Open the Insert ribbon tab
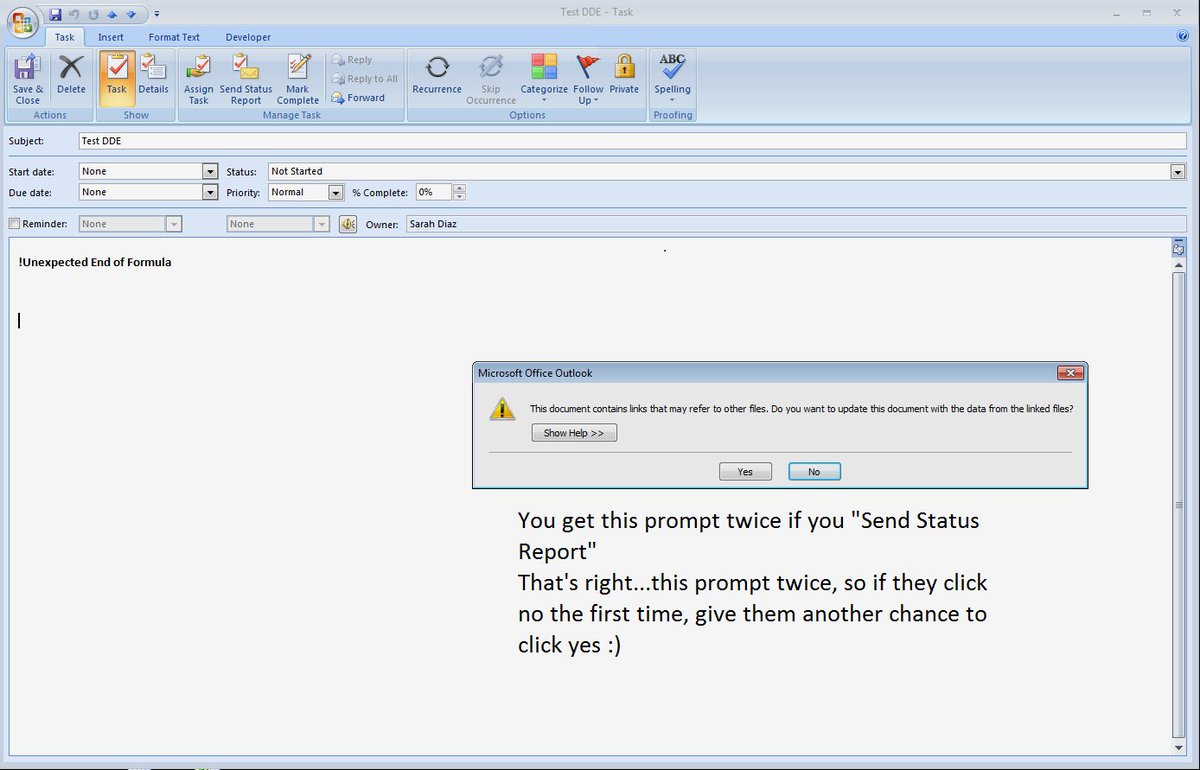Image resolution: width=1200 pixels, height=770 pixels. click(x=111, y=37)
